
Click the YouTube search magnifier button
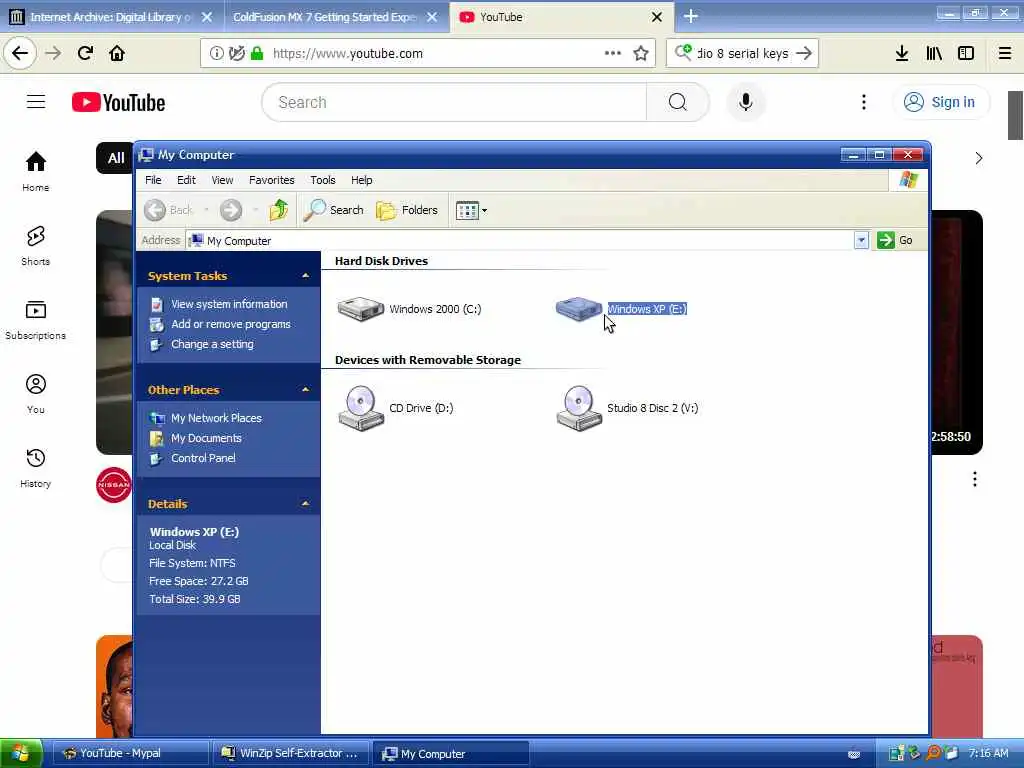pyautogui.click(x=678, y=103)
